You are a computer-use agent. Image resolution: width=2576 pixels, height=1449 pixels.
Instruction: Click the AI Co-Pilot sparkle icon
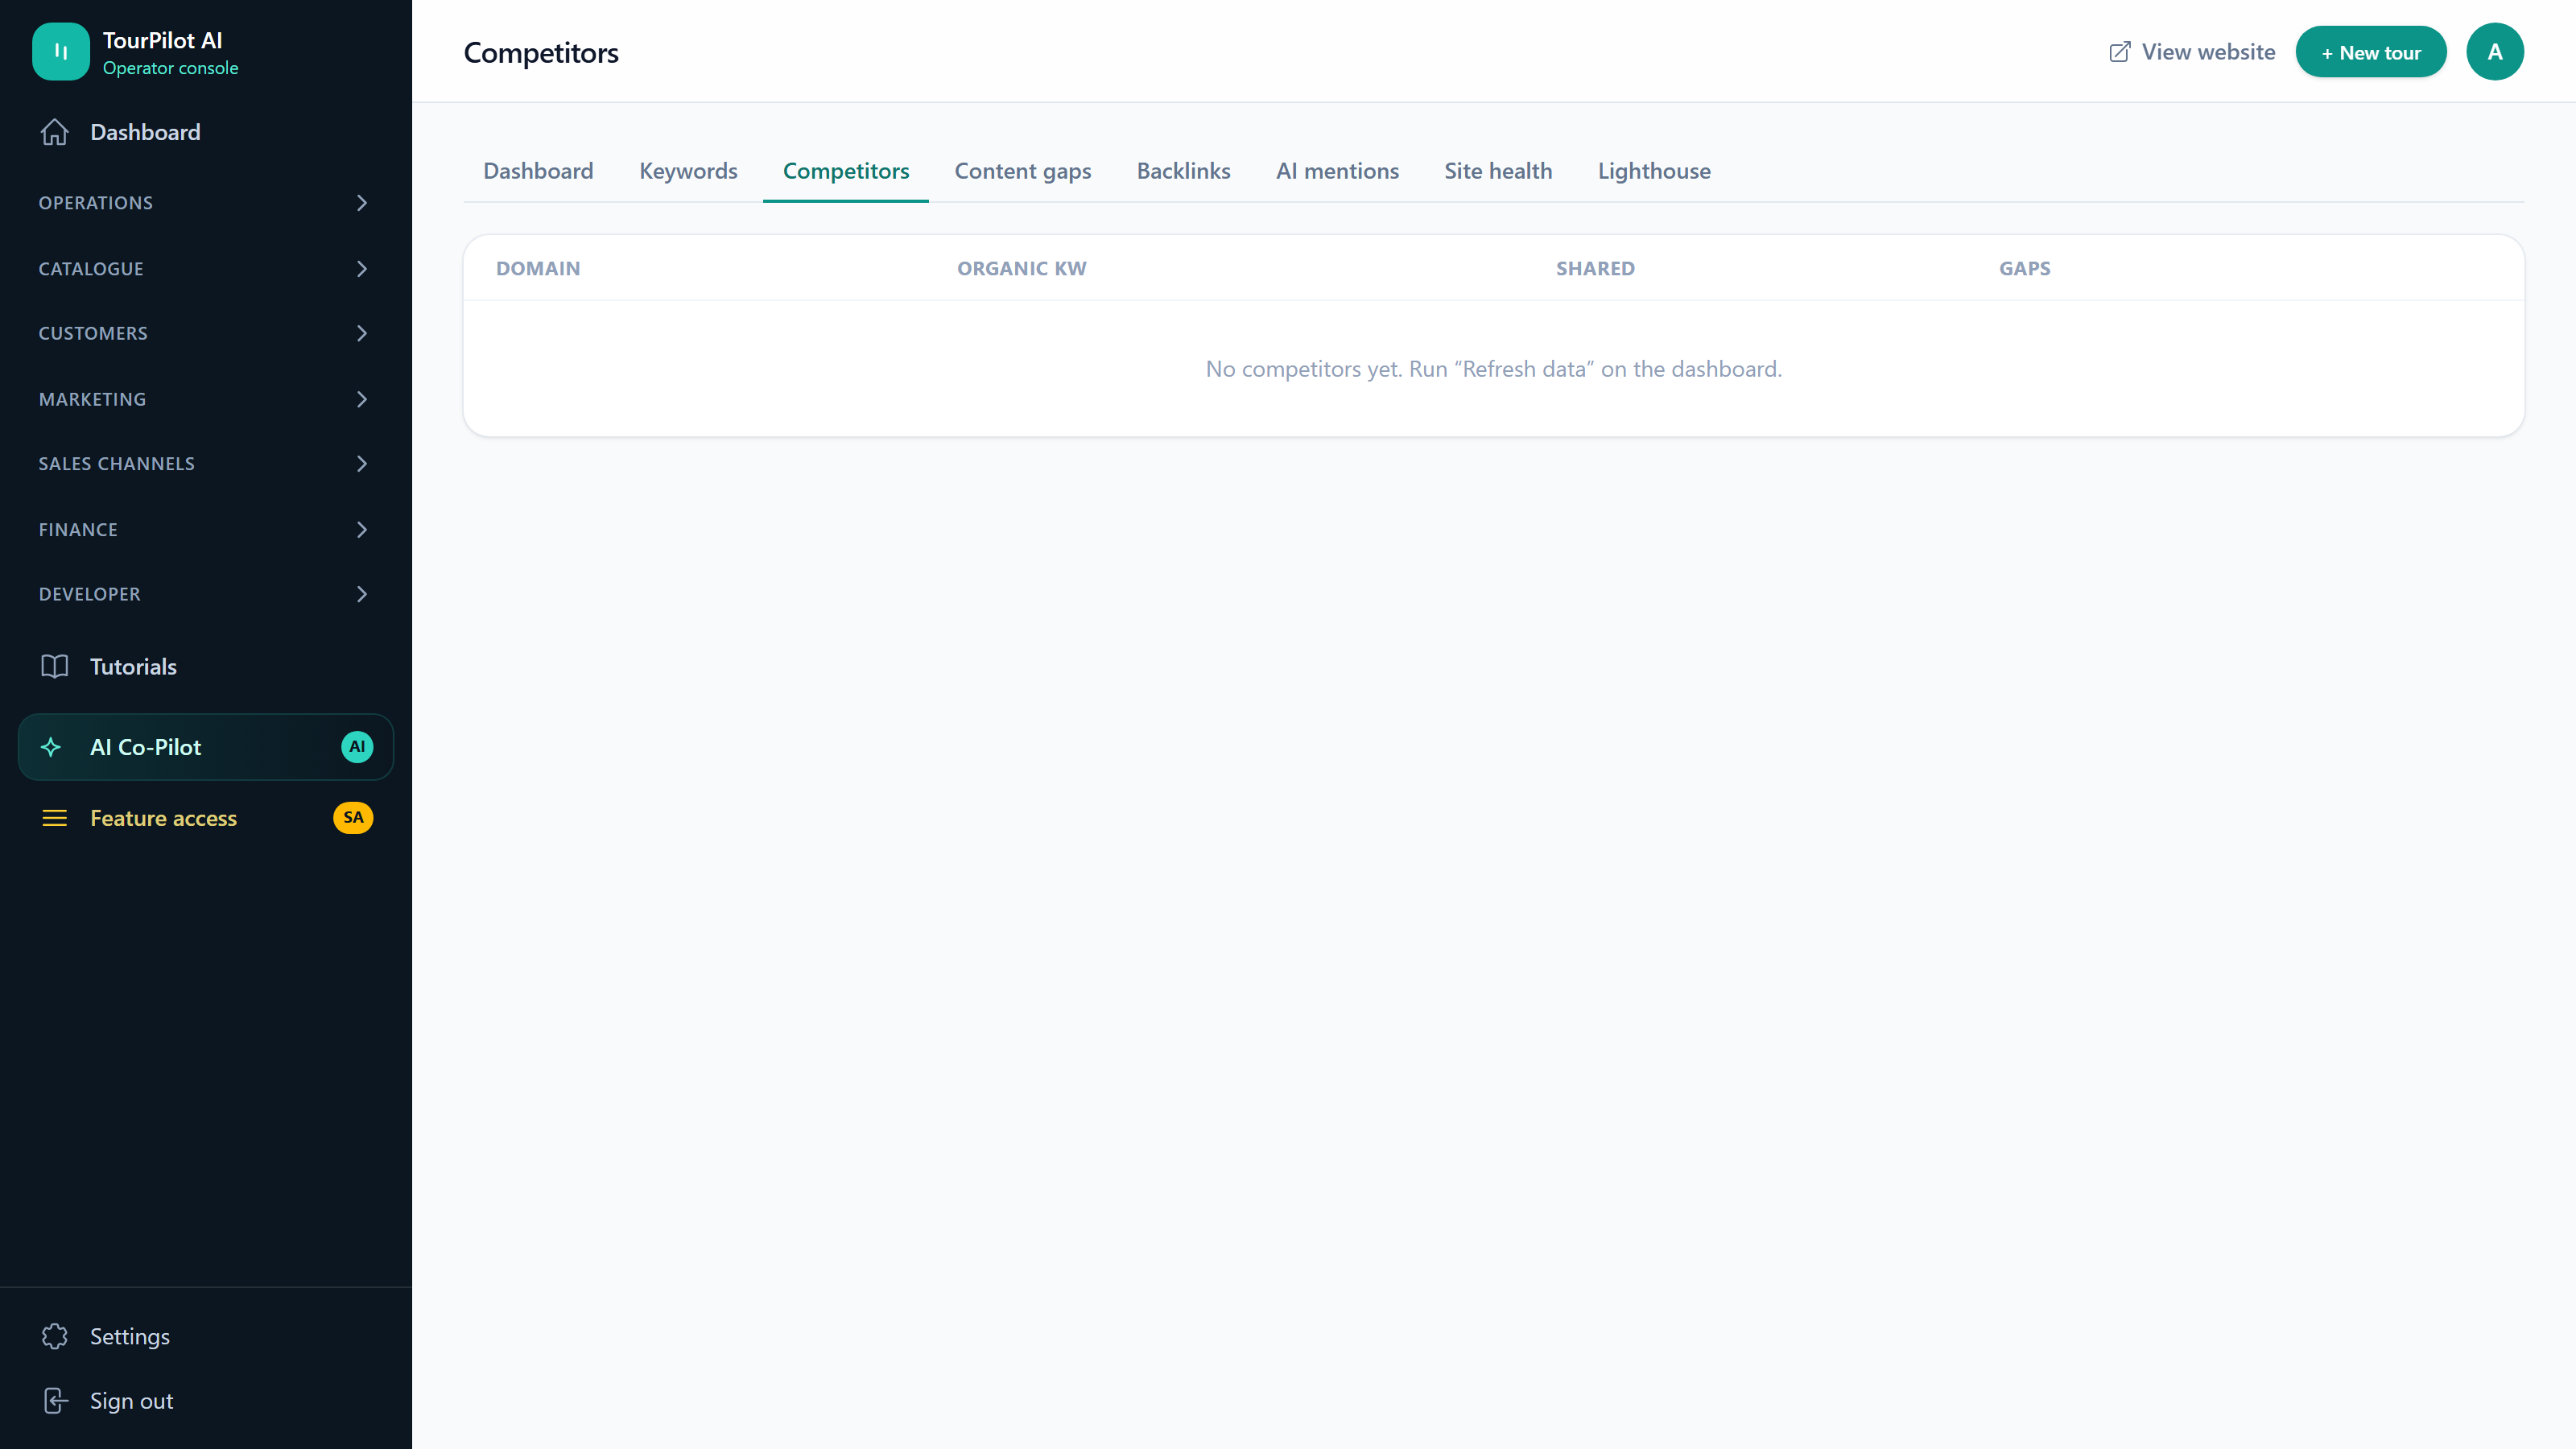pyautogui.click(x=51, y=747)
